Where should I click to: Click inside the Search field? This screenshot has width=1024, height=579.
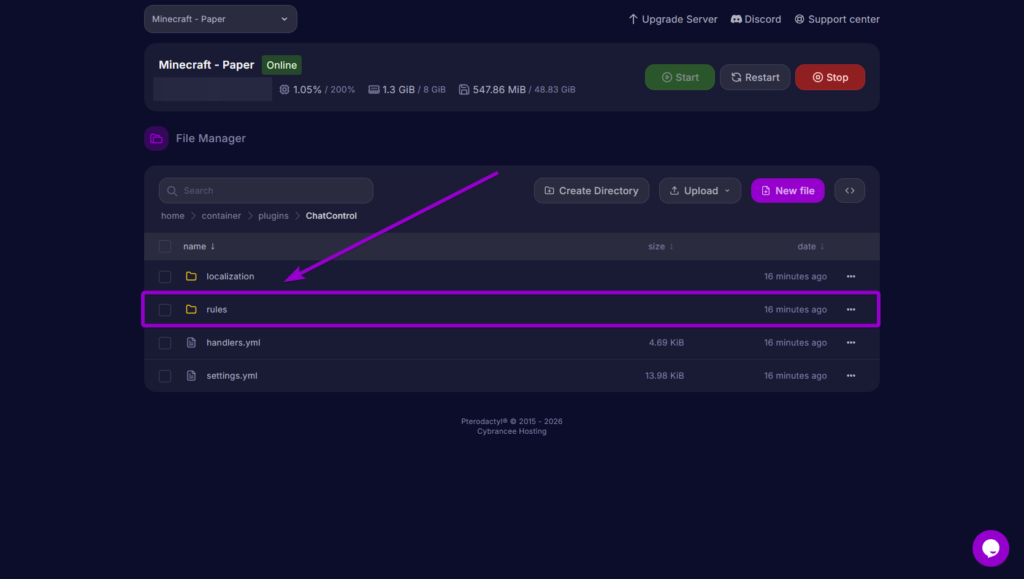(x=265, y=190)
